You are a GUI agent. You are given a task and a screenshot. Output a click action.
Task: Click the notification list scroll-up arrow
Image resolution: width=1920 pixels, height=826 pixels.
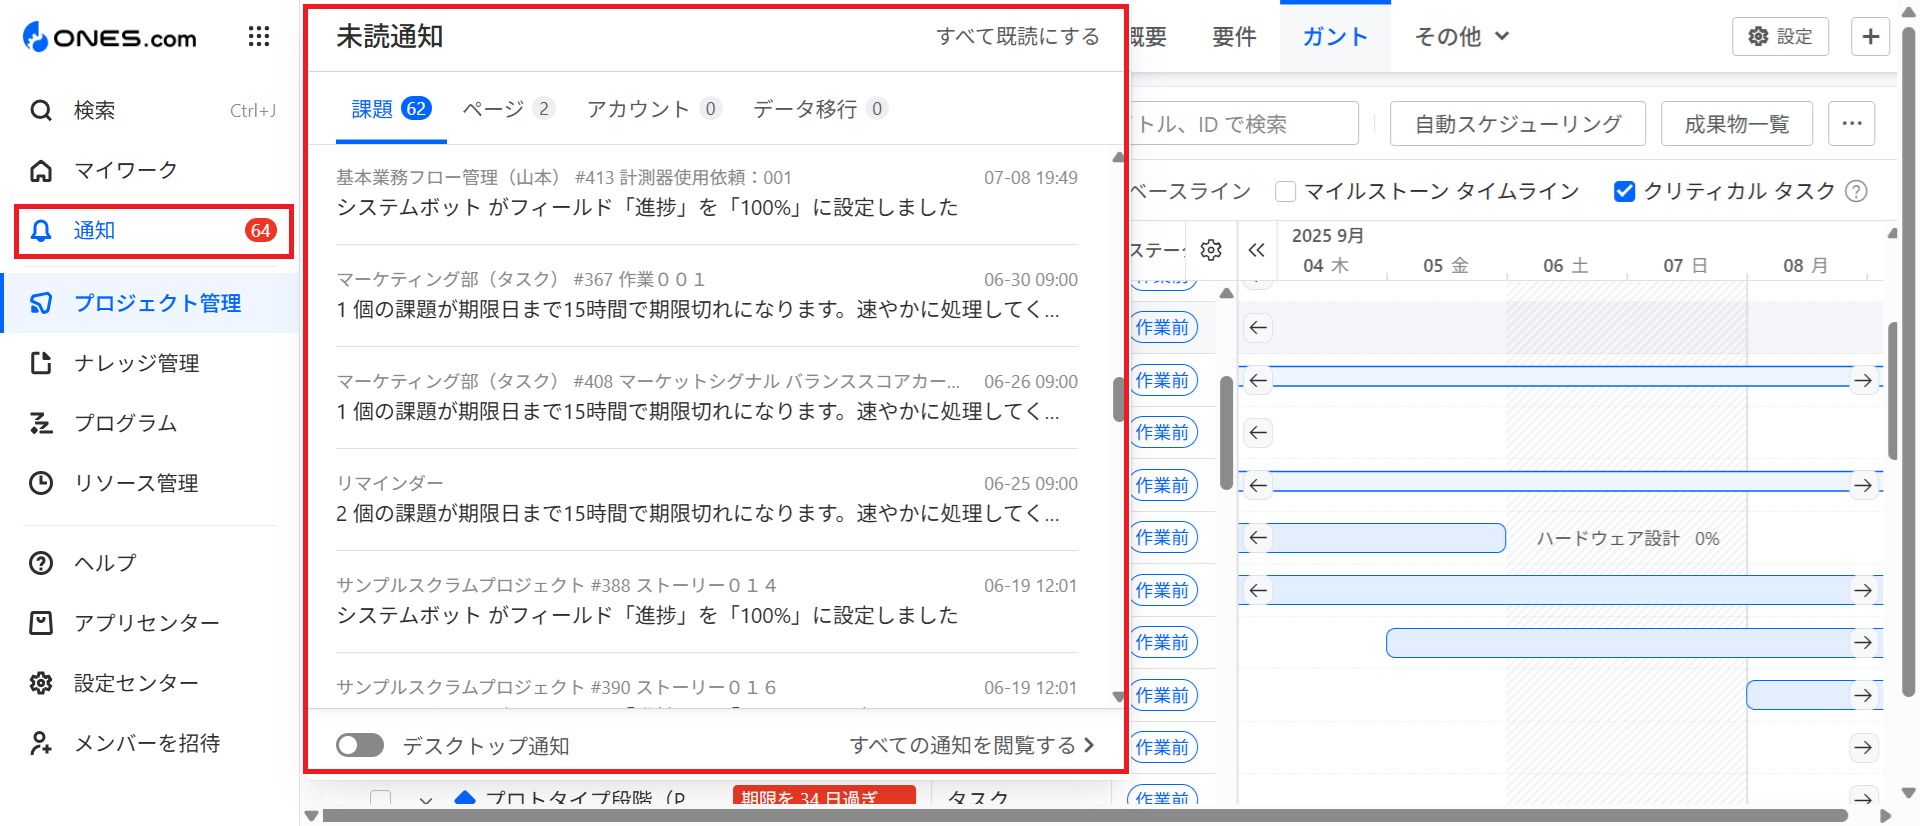click(1118, 157)
